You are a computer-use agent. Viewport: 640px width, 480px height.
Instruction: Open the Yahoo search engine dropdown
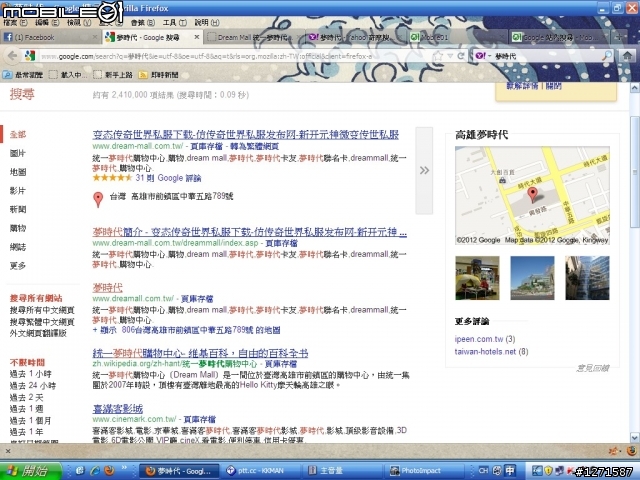[482, 56]
